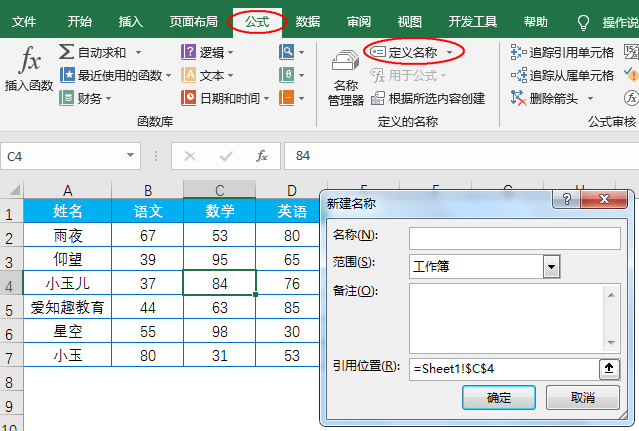Click Trace Precedents (追踪引用单元格)
639x431 pixels.
click(562, 52)
